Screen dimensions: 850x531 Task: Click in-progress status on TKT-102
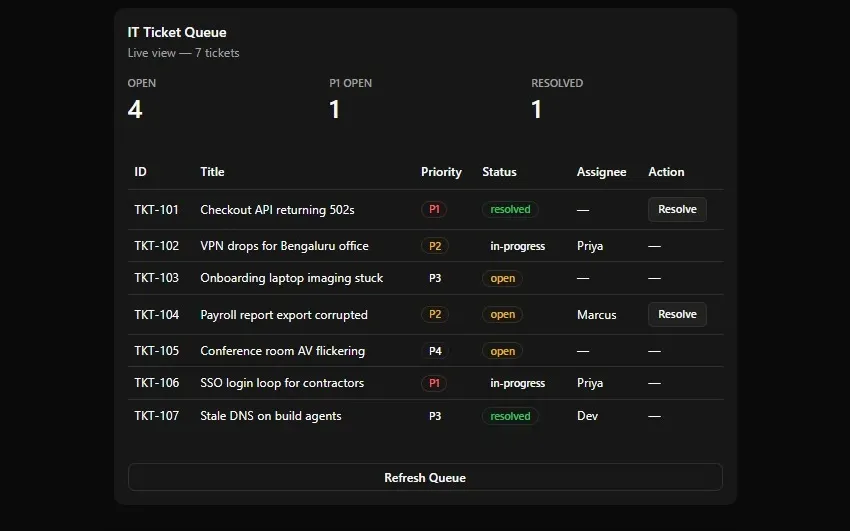coord(518,246)
